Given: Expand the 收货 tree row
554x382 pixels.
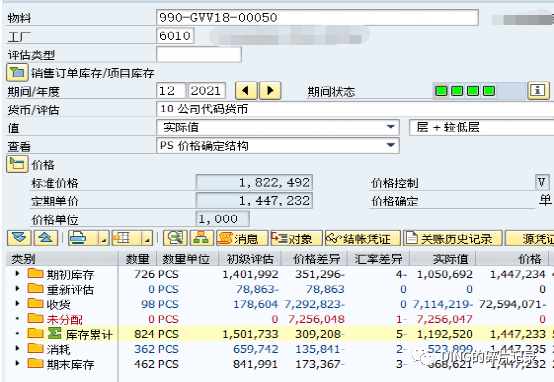Looking at the screenshot, I should coord(17,303).
